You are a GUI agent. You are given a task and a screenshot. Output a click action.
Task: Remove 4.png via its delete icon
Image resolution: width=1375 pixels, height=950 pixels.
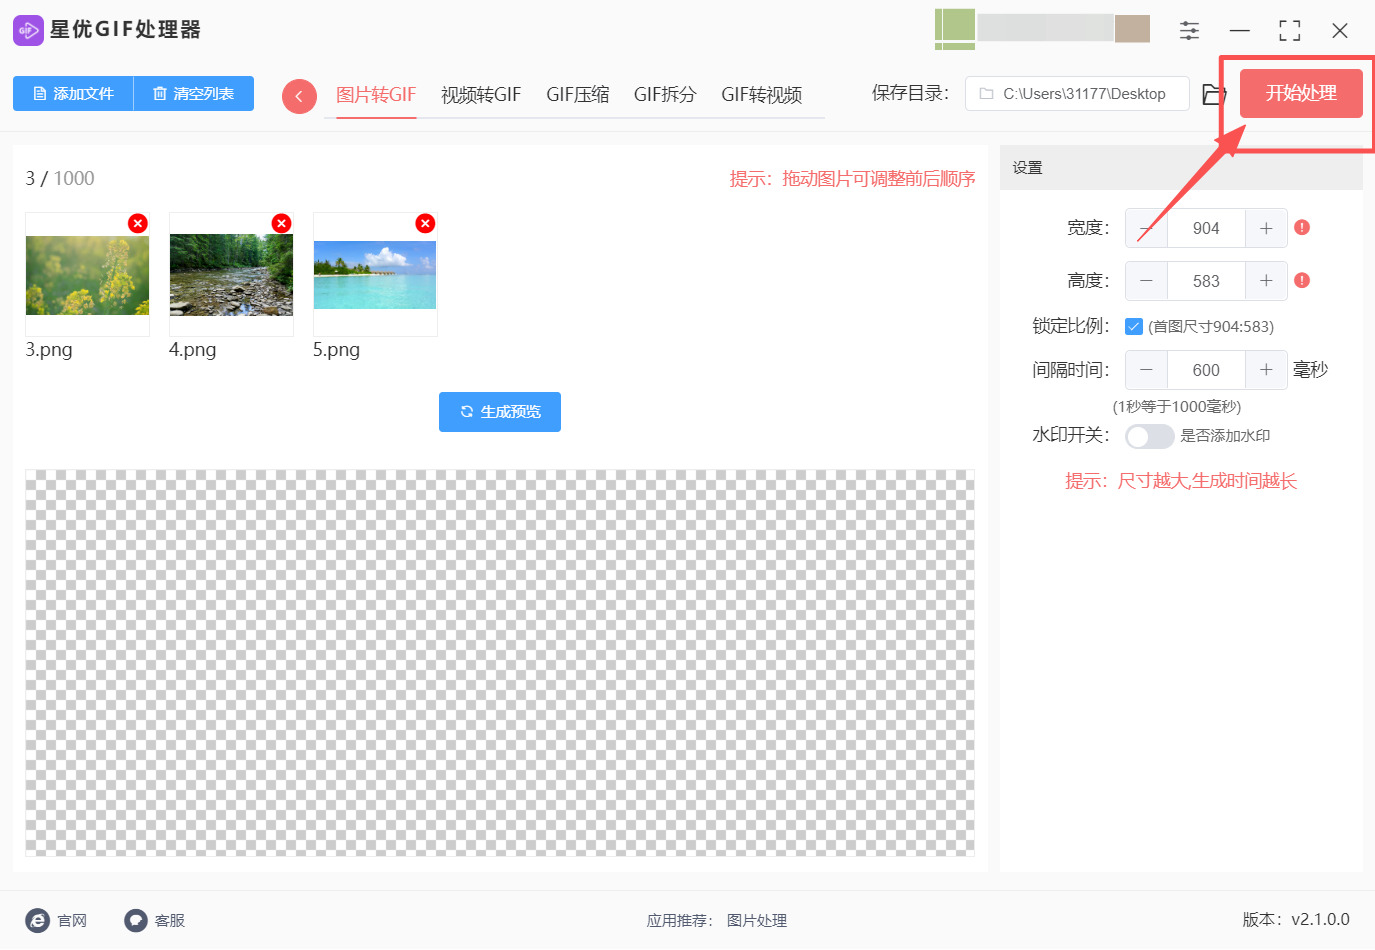(x=281, y=223)
